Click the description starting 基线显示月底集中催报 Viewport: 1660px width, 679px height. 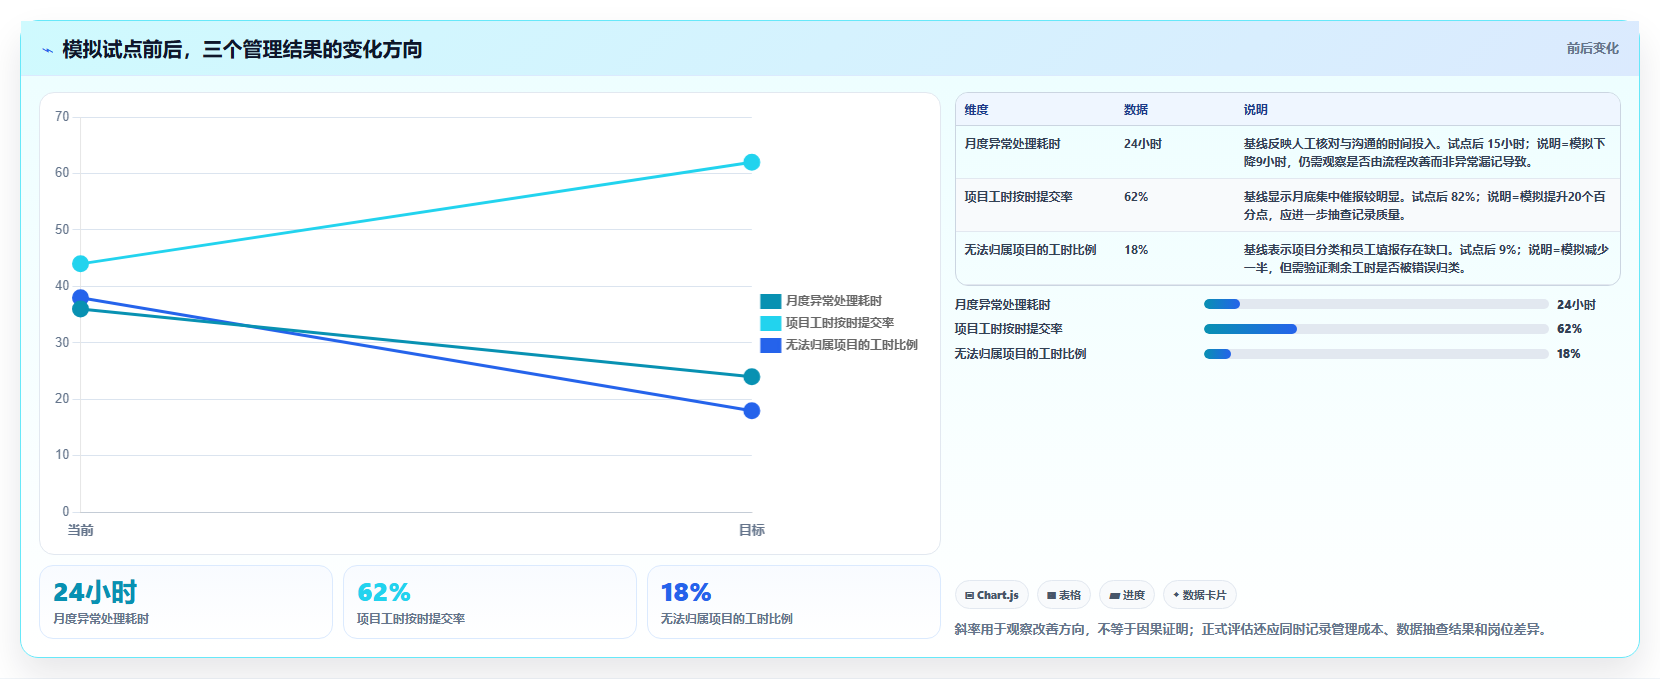[x=1425, y=206]
